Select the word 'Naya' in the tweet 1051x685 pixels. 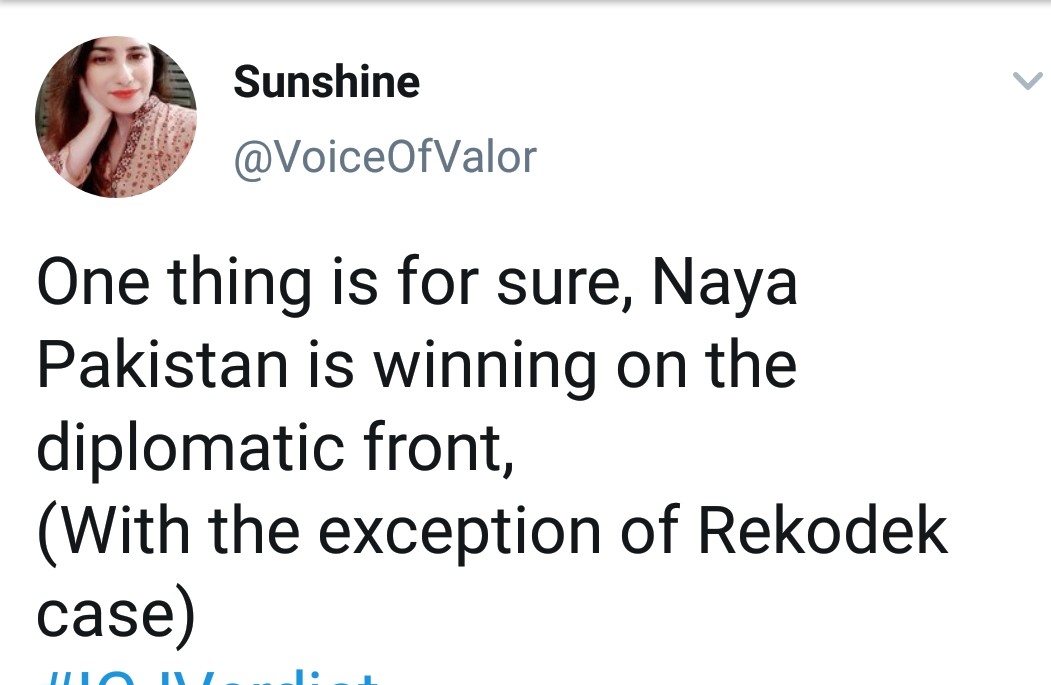tap(725, 283)
